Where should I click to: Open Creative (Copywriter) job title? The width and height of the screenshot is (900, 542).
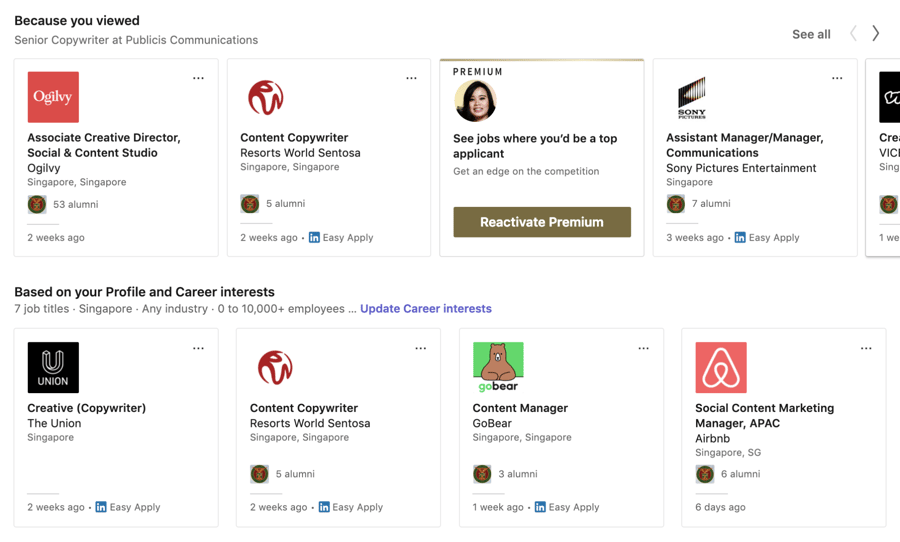coord(87,408)
